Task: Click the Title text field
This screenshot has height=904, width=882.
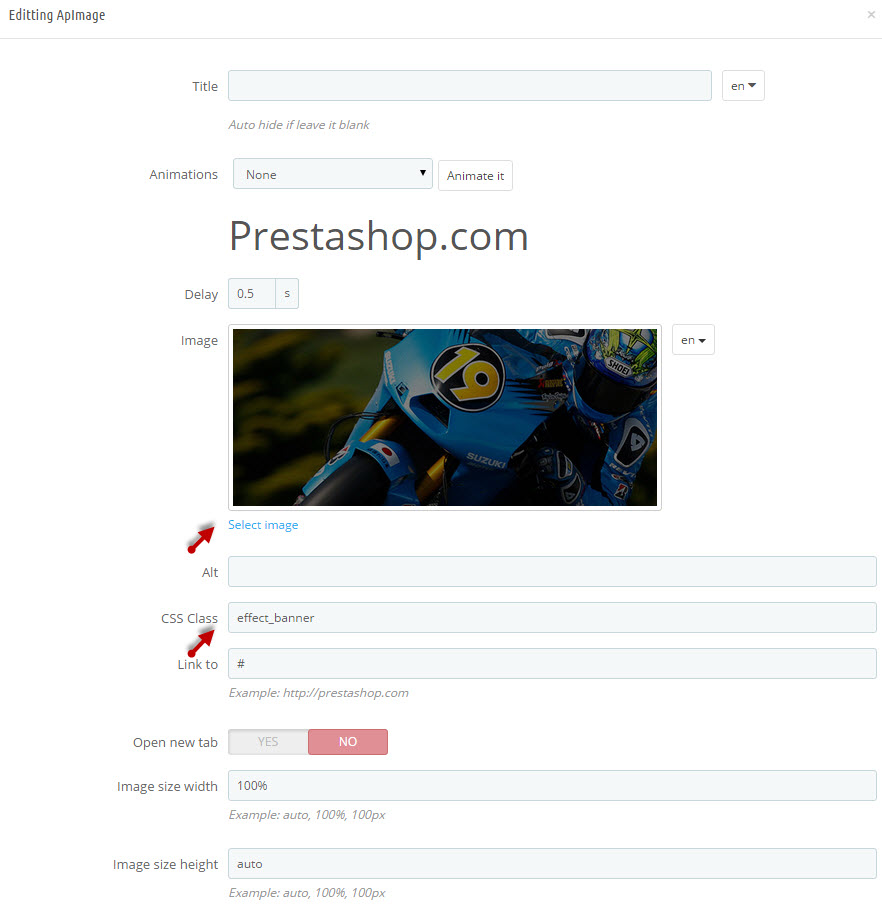Action: coord(470,86)
